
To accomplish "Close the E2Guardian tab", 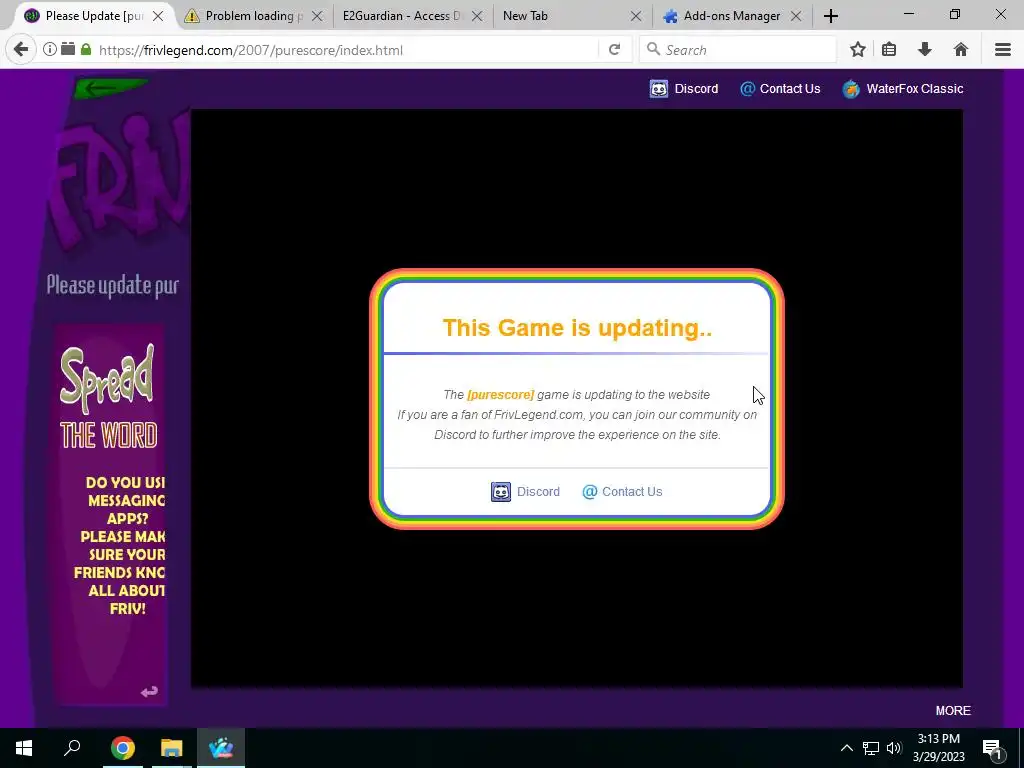I will coord(477,16).
